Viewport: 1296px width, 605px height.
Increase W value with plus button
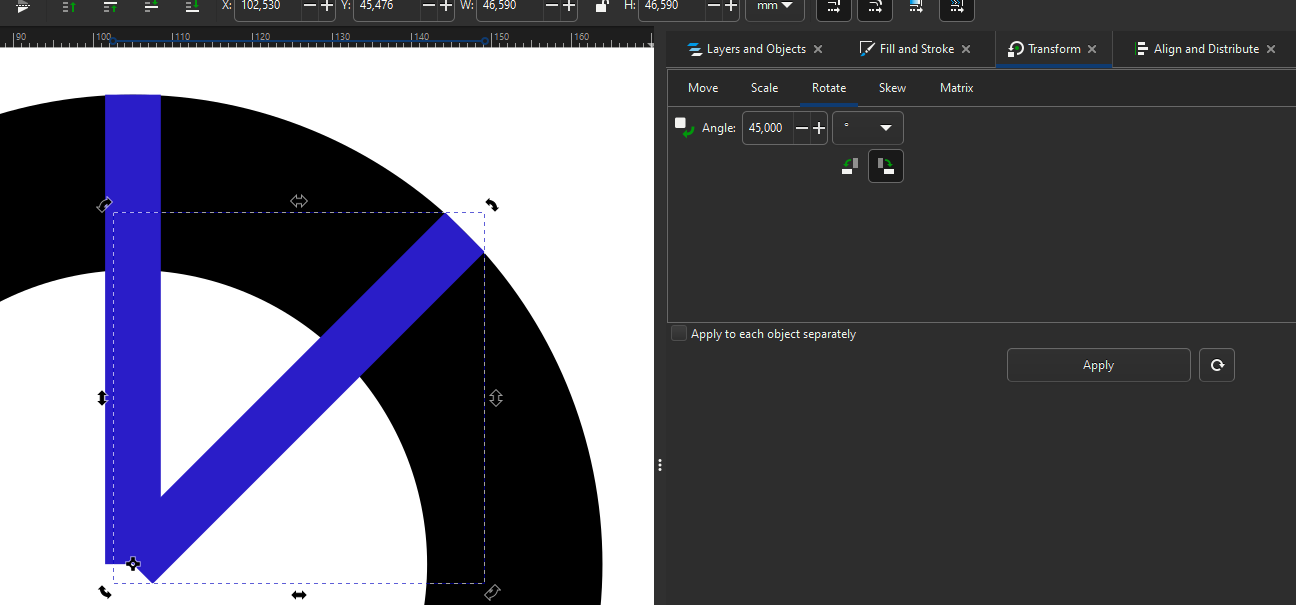point(569,6)
